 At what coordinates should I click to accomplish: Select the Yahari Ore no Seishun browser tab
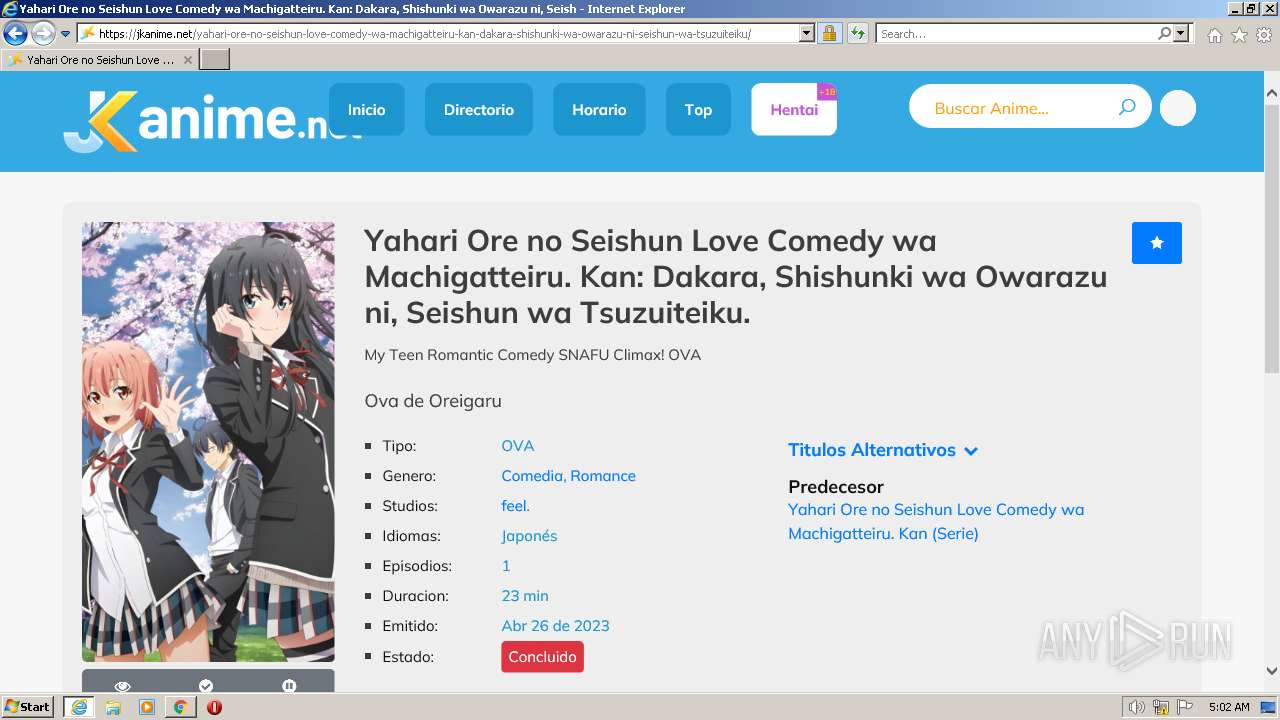pos(98,60)
